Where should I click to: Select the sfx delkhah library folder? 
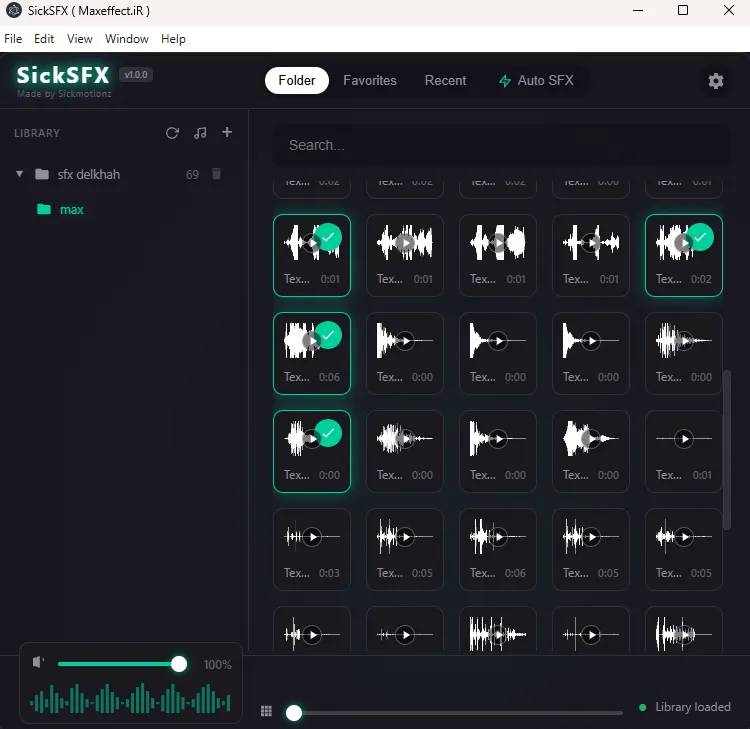click(x=88, y=175)
